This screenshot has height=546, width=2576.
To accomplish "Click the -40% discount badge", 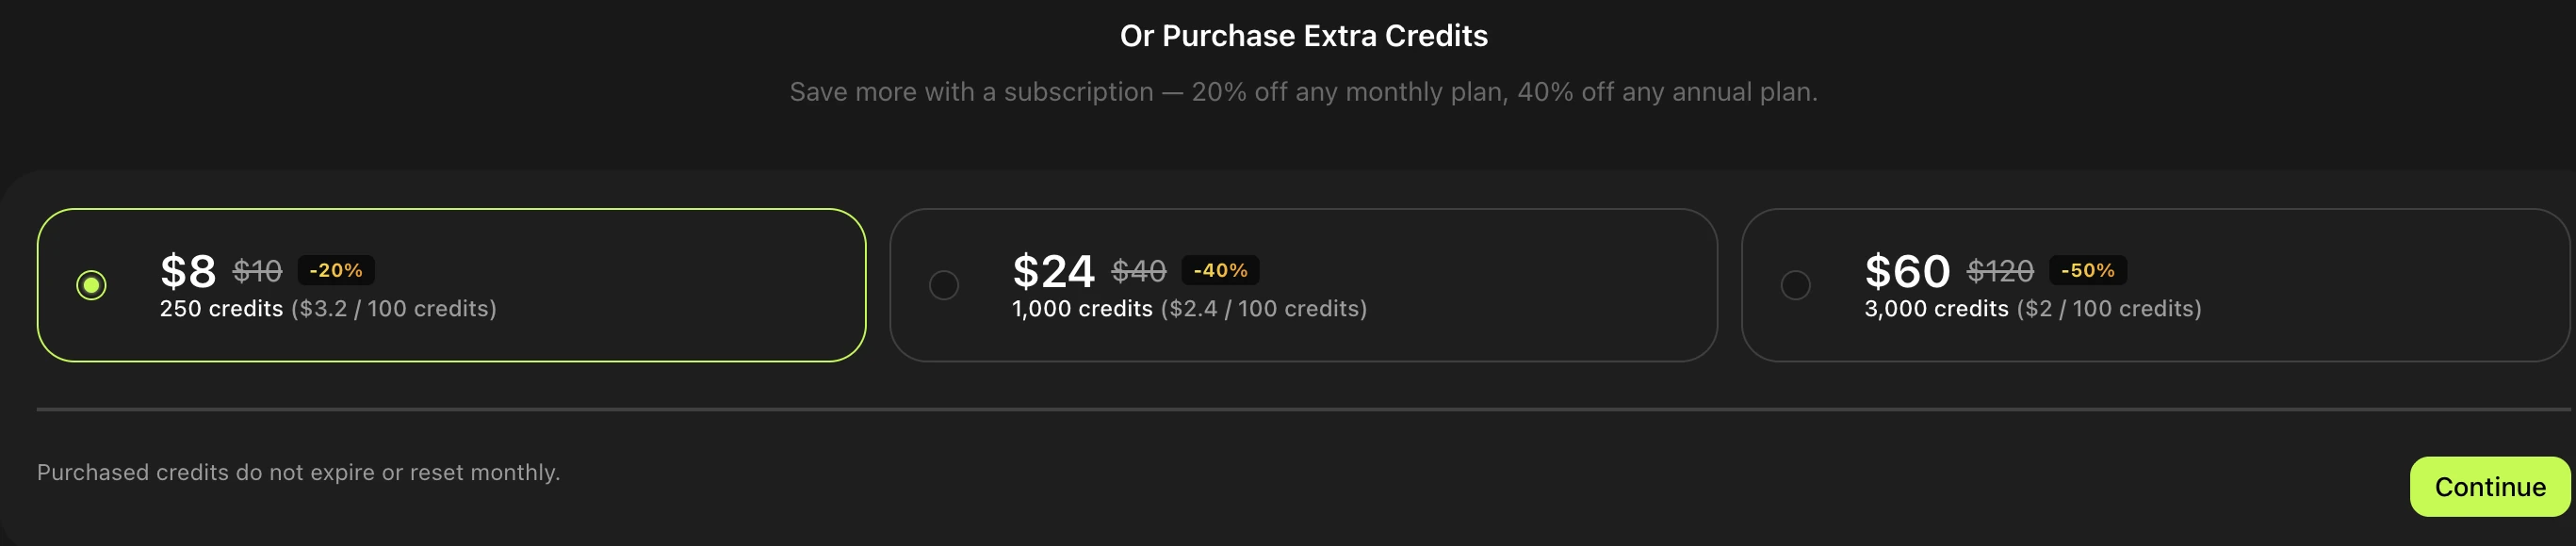I will 1220,270.
